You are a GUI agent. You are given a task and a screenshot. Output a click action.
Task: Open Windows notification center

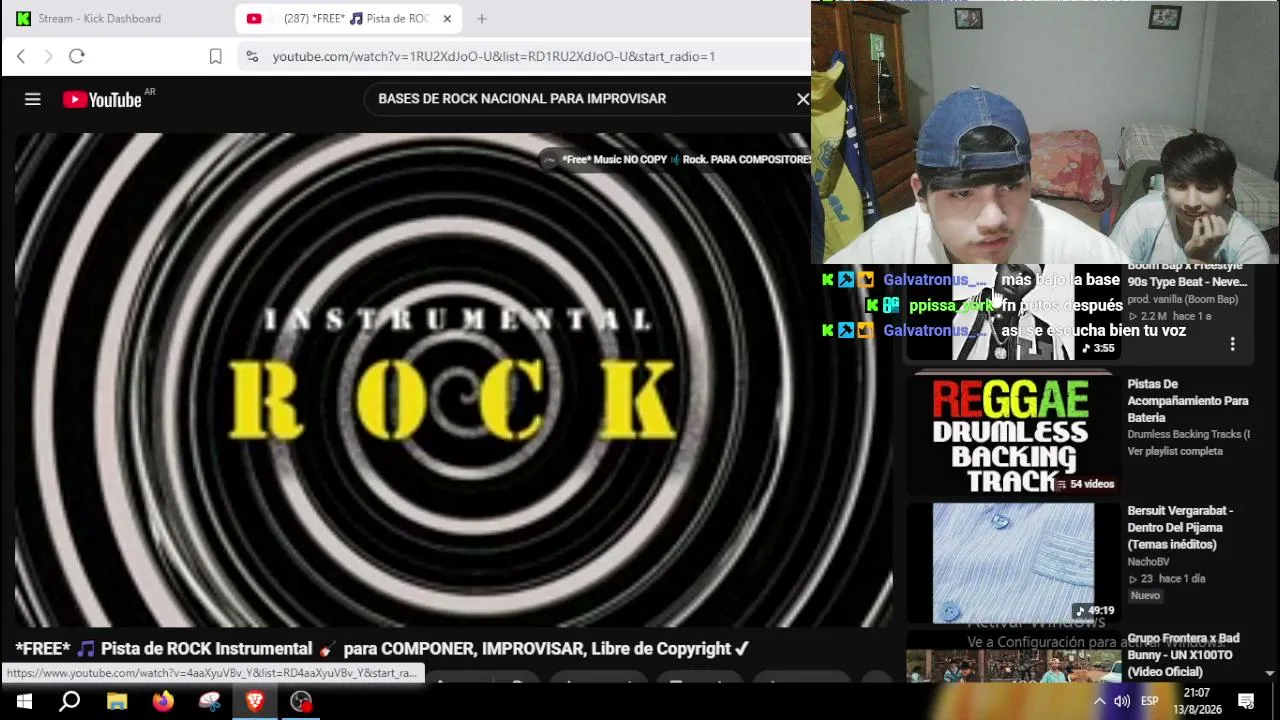1246,701
